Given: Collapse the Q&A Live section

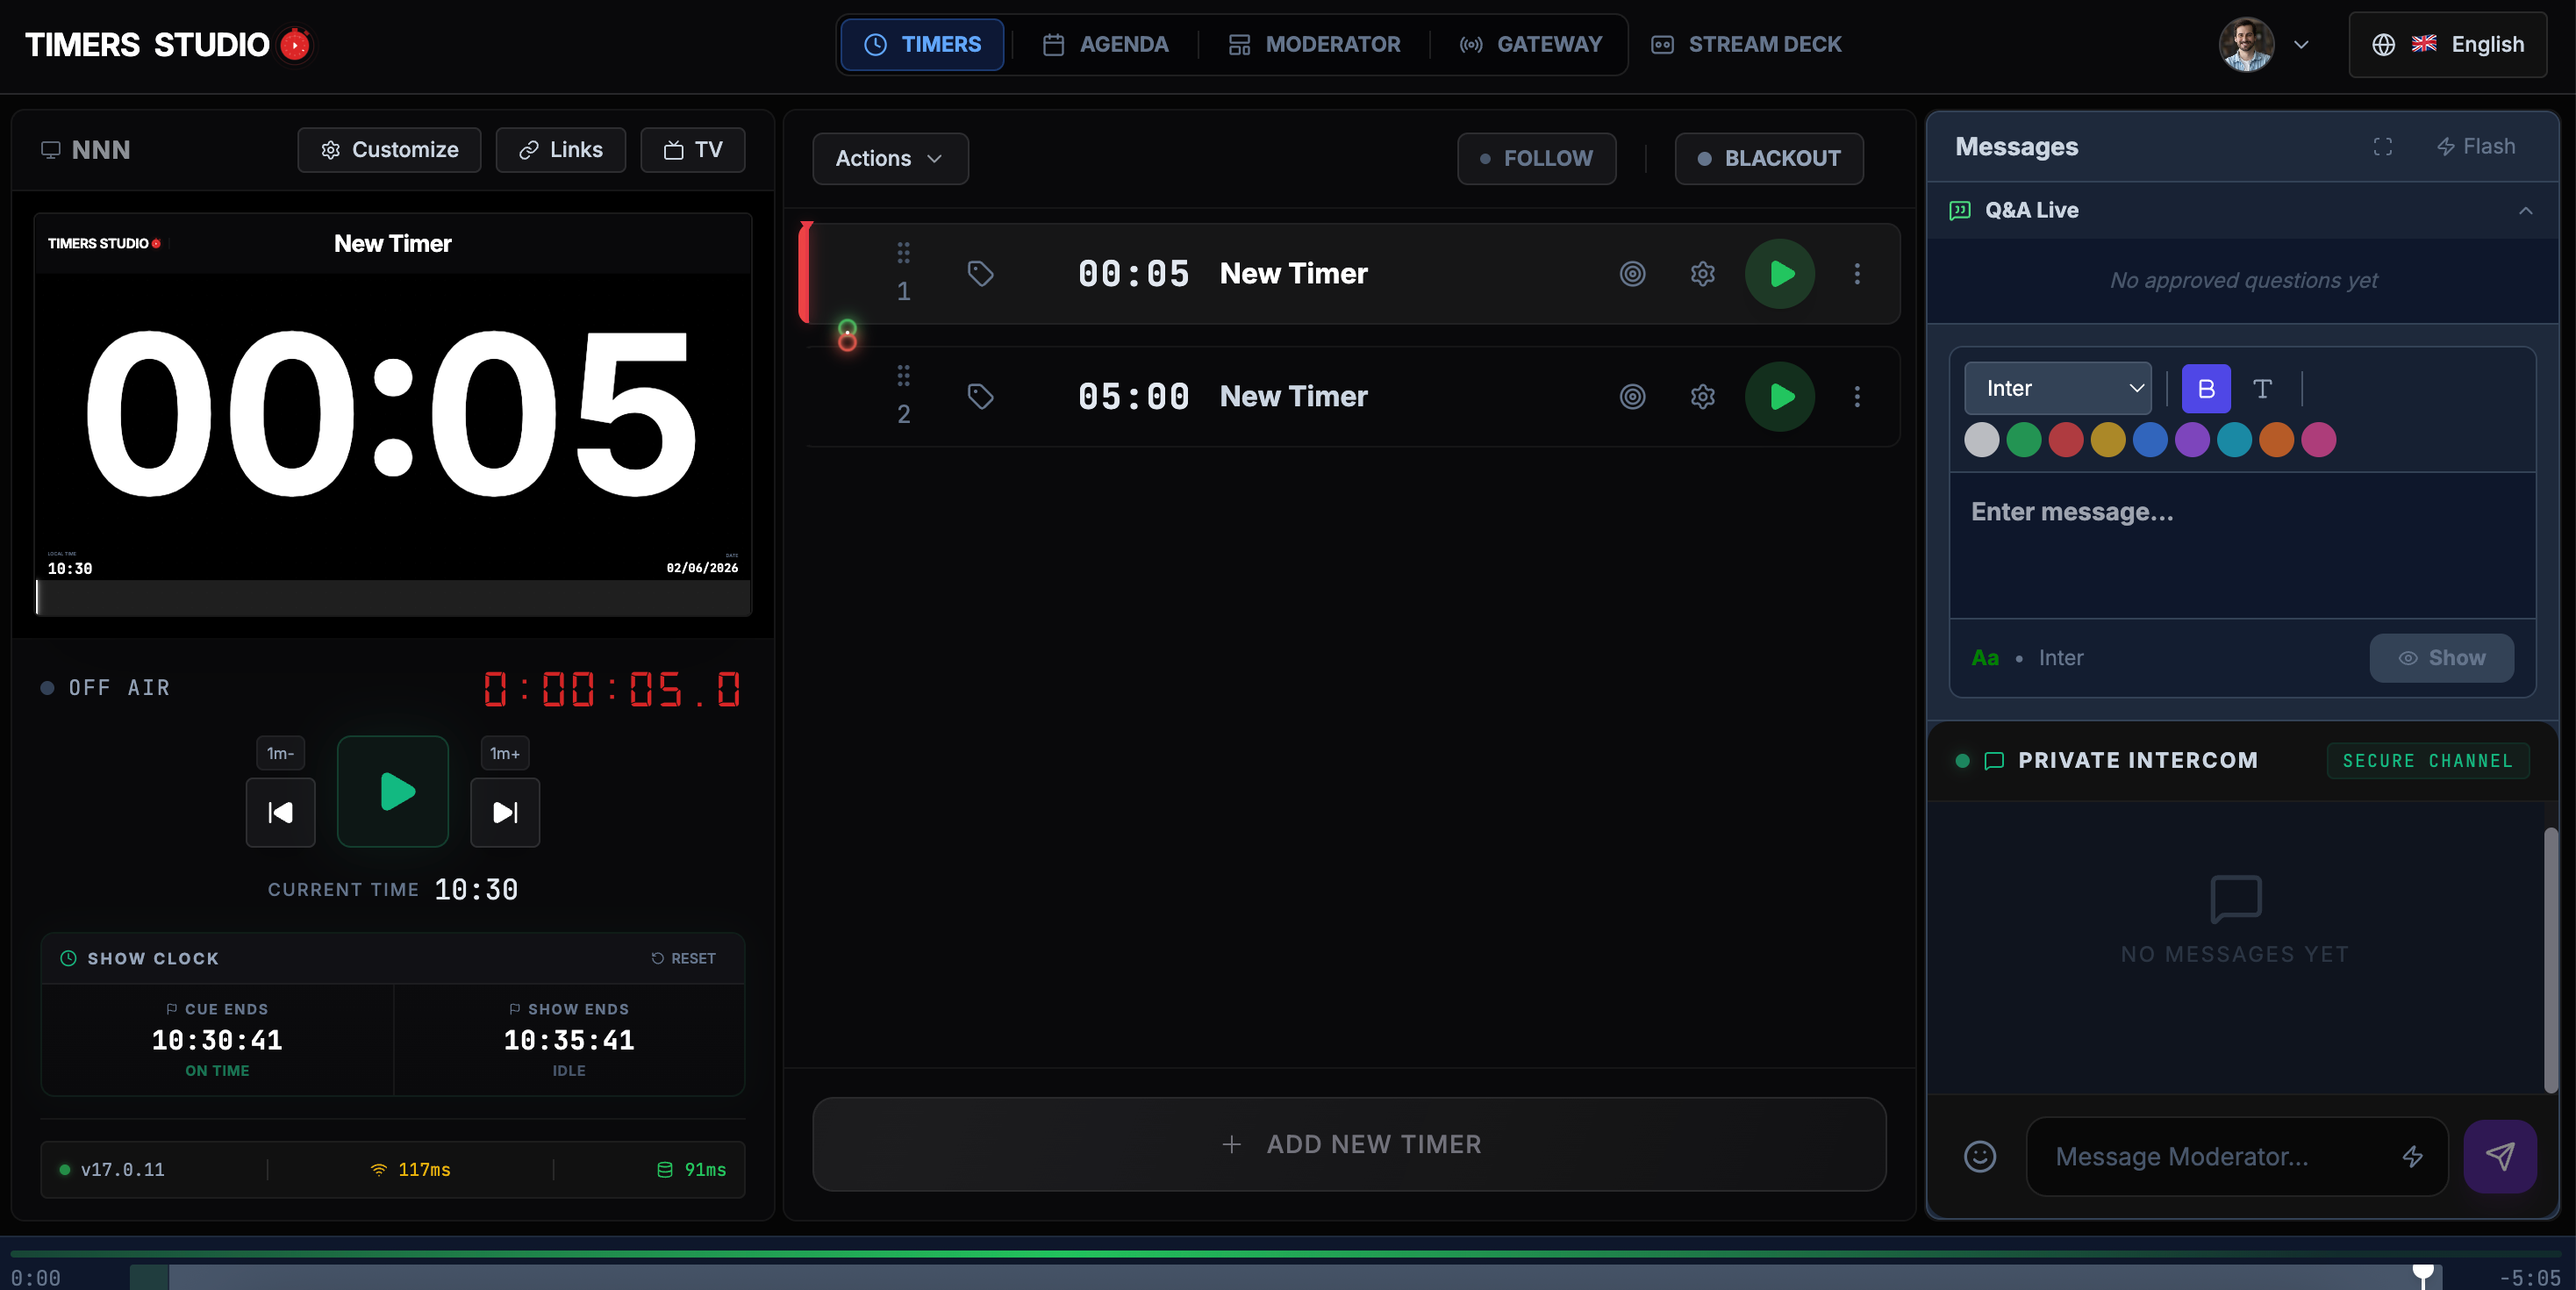Looking at the screenshot, I should point(2526,210).
